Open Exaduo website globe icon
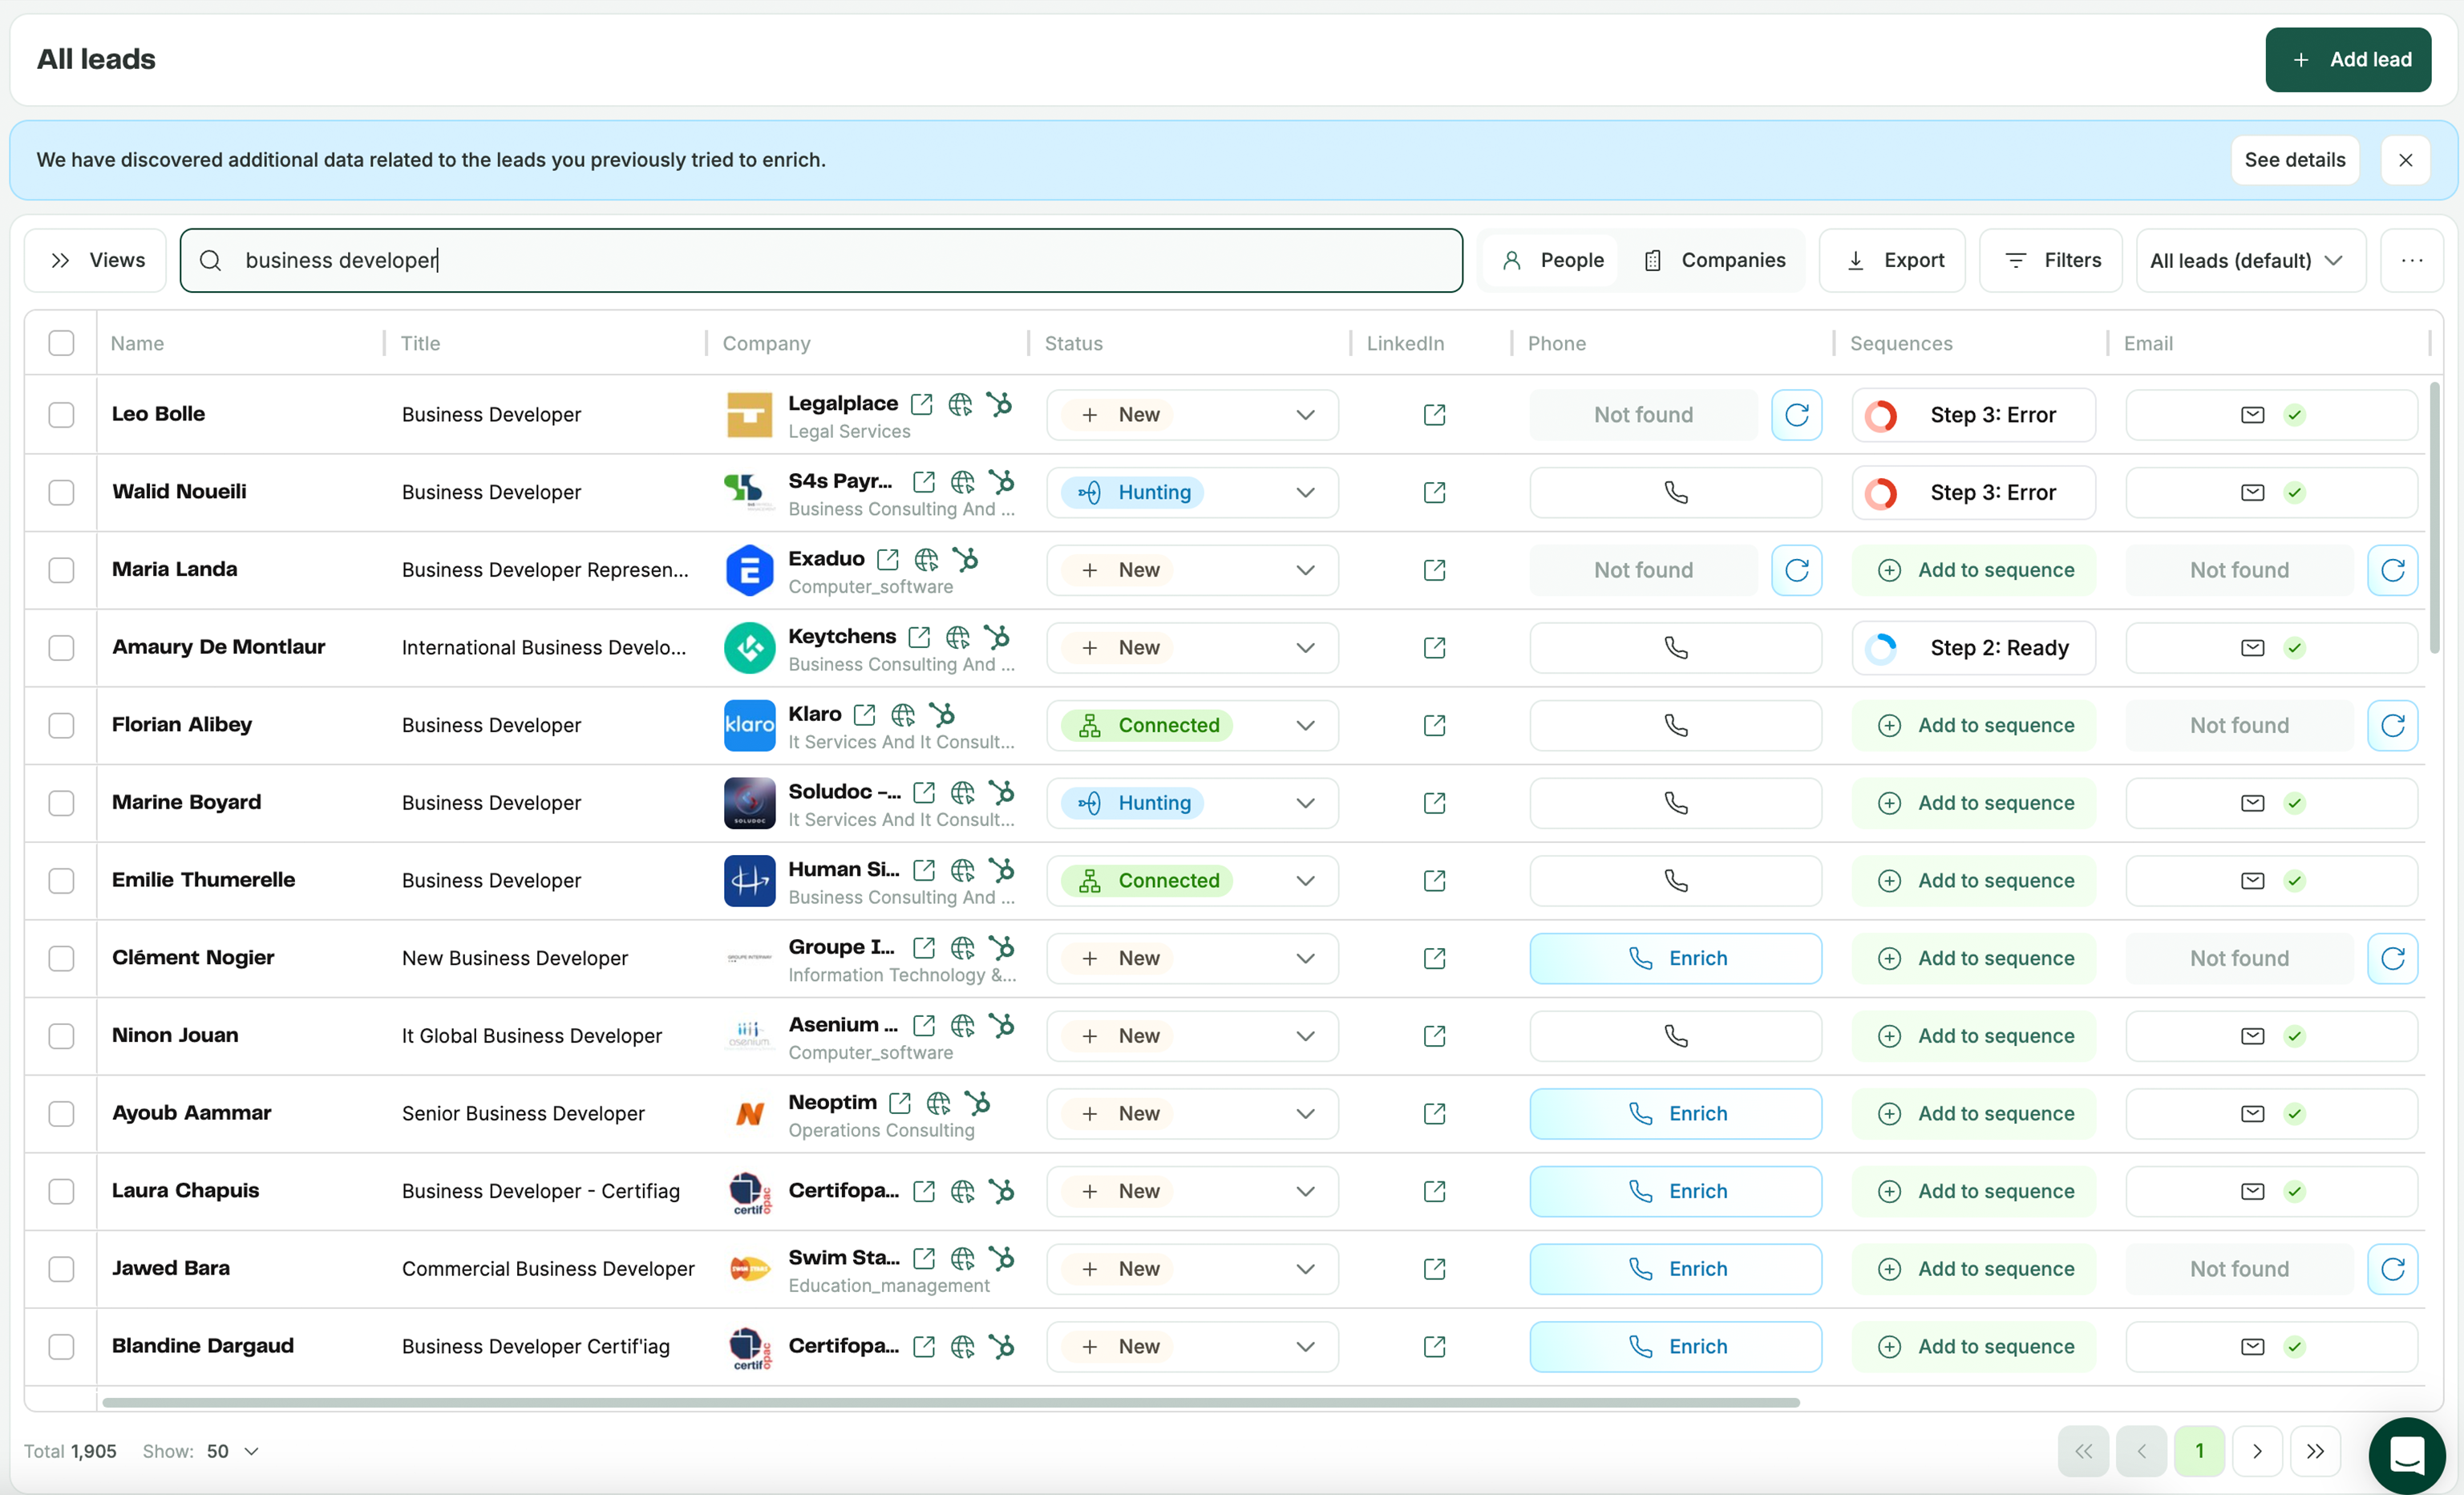The height and width of the screenshot is (1495, 2464). click(x=926, y=559)
